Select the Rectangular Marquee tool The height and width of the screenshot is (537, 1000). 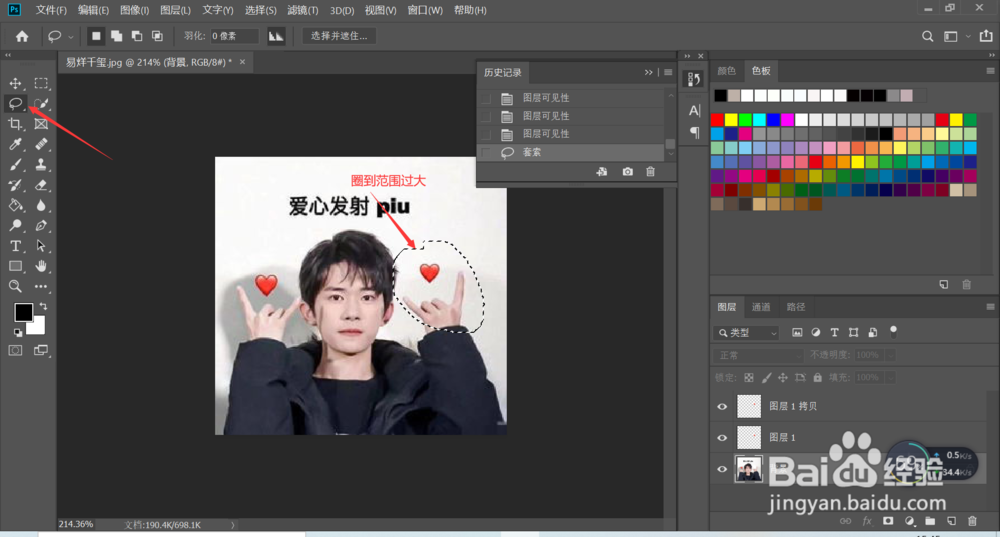(x=41, y=84)
